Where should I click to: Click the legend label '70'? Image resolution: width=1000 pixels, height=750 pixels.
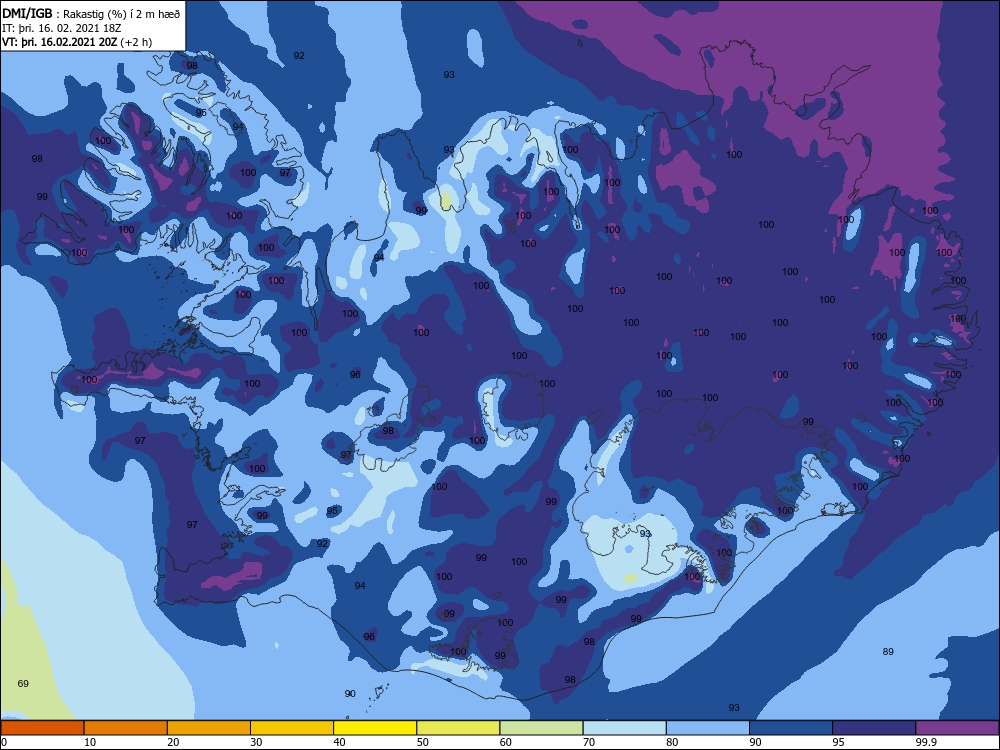[589, 742]
